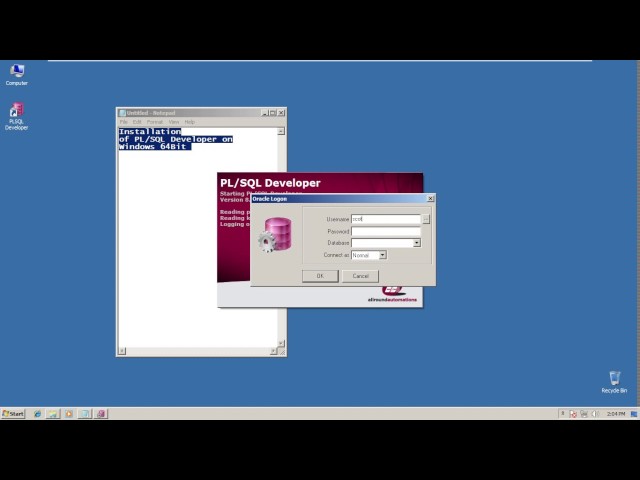This screenshot has width=640, height=480.
Task: Click the Password field in Oracle Logon
Action: click(x=386, y=231)
